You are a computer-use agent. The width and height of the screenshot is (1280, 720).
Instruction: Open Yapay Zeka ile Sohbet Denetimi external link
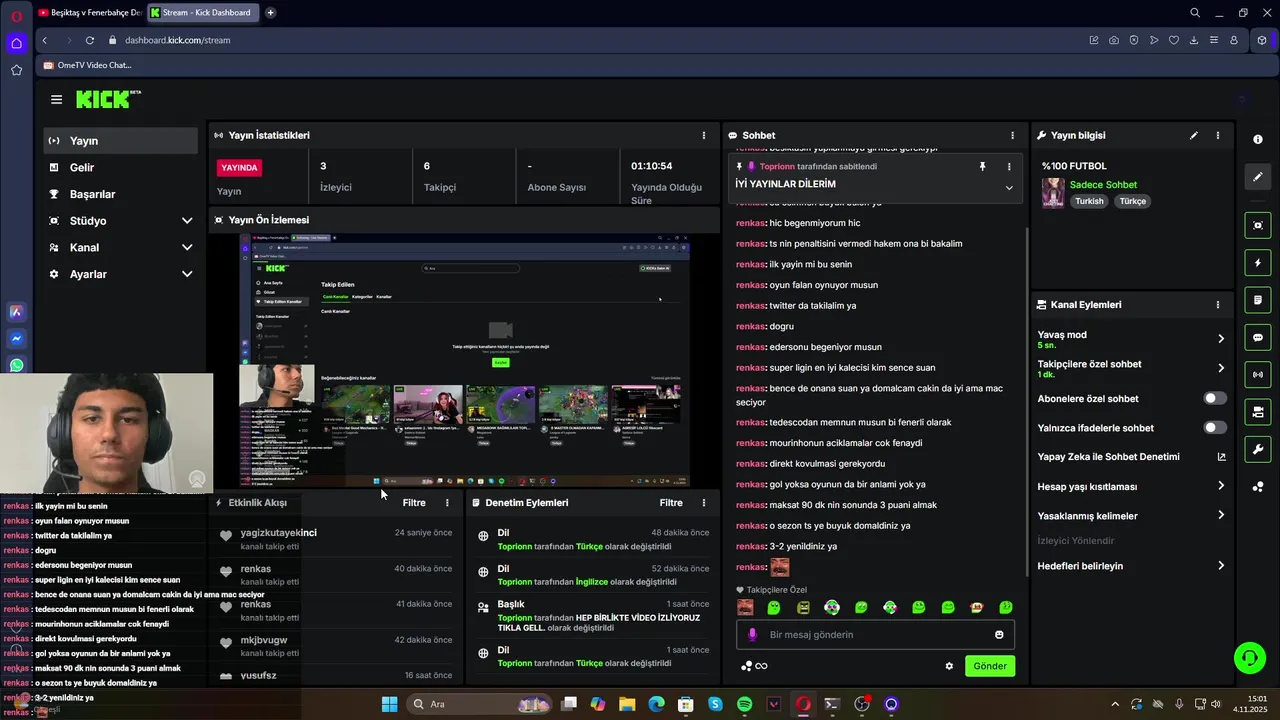coord(1221,457)
